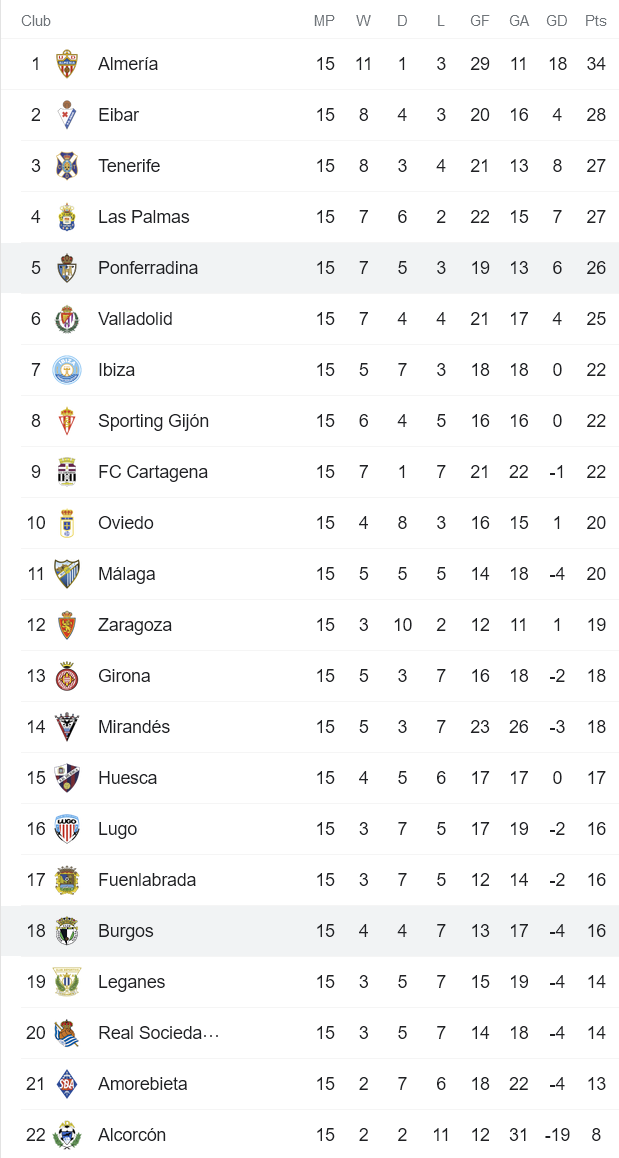Screen dimensions: 619x1158
Task: Click the Ibiza team name
Action: [115, 369]
